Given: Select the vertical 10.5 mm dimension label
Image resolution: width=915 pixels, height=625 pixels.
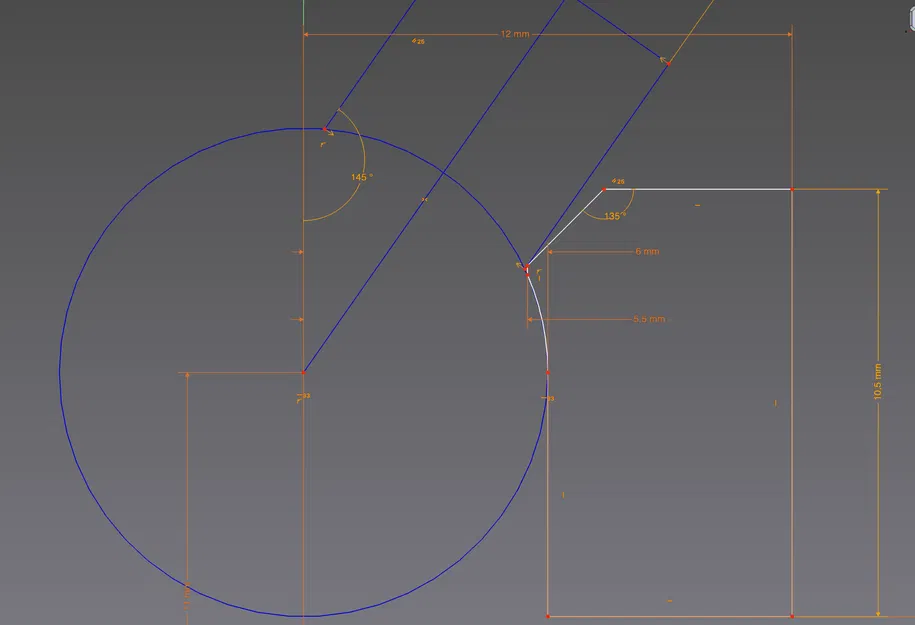Looking at the screenshot, I should click(877, 382).
